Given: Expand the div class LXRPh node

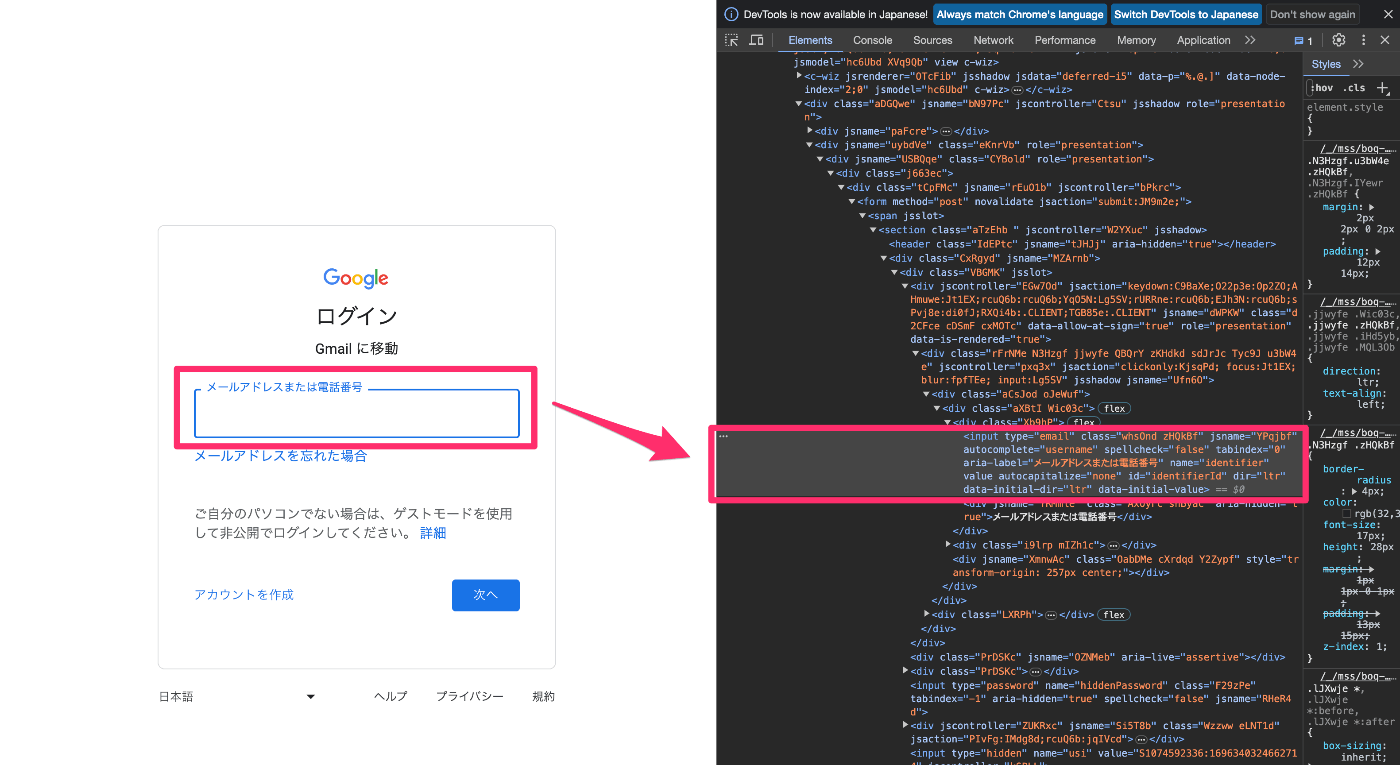Looking at the screenshot, I should point(927,615).
